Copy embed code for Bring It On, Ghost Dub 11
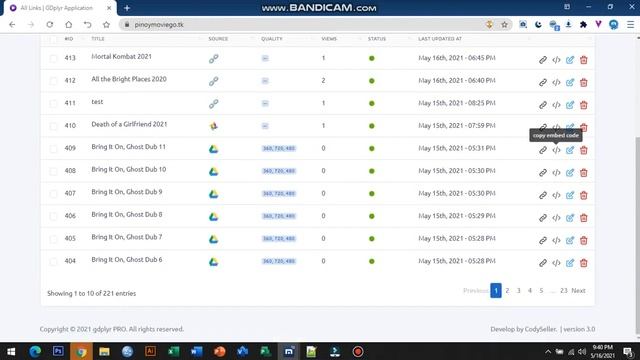 [x=556, y=150]
